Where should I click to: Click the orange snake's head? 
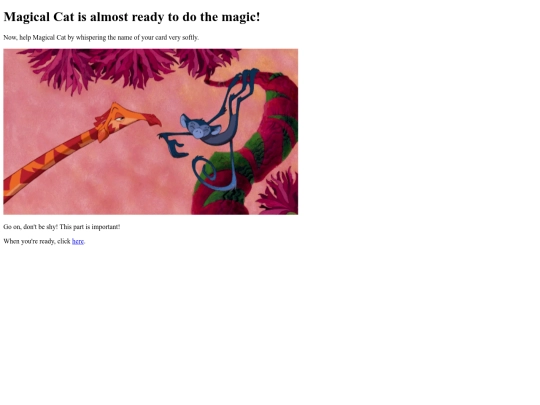point(117,121)
